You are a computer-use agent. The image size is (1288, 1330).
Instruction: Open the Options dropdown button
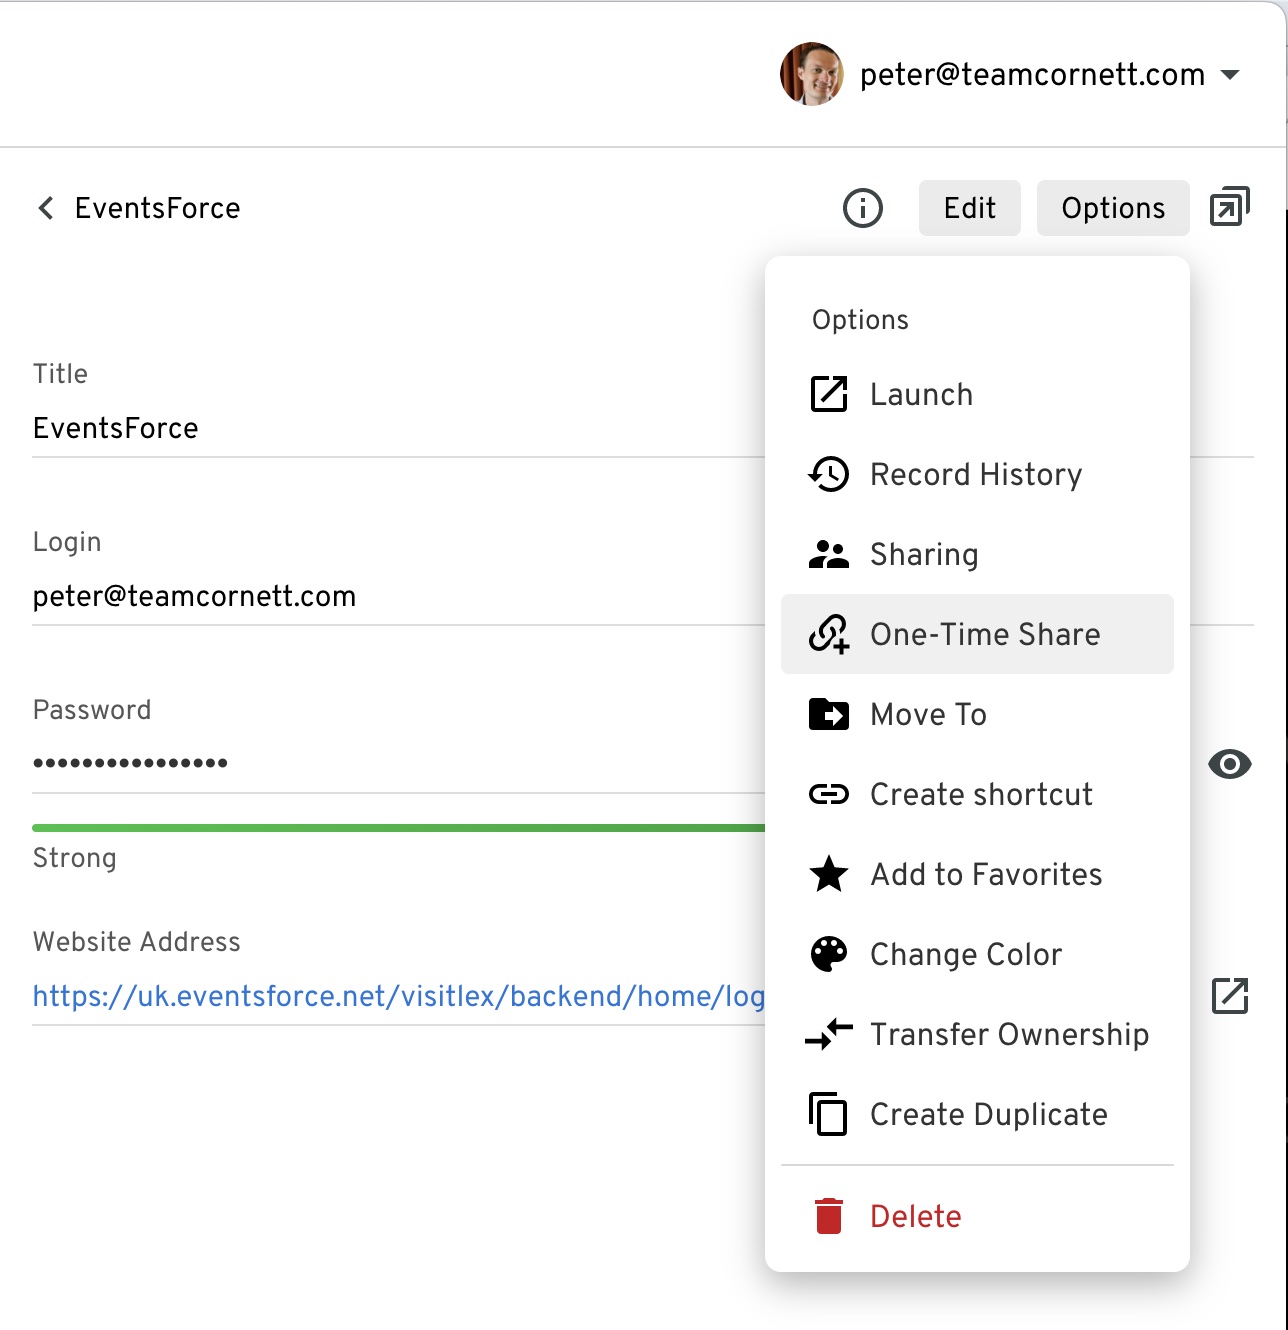1113,208
